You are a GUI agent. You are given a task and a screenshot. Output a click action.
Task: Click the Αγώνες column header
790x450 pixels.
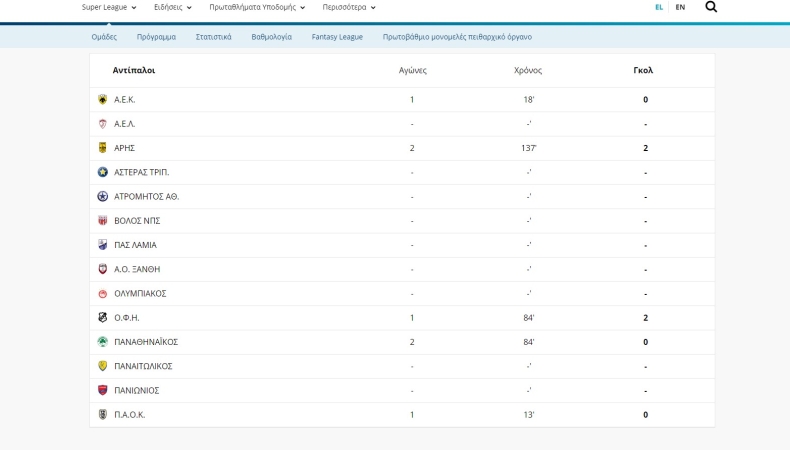pyautogui.click(x=413, y=70)
